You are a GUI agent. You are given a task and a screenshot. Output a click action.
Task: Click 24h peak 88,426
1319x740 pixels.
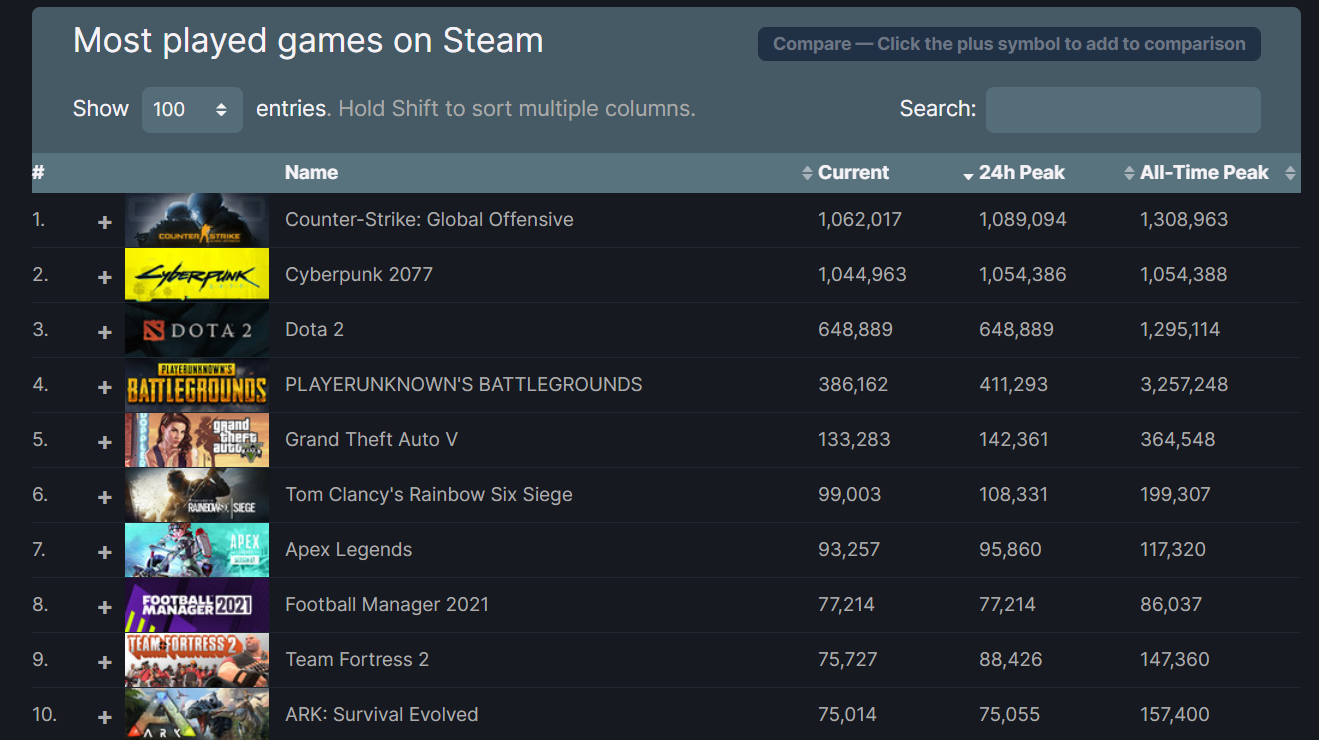pos(1011,659)
